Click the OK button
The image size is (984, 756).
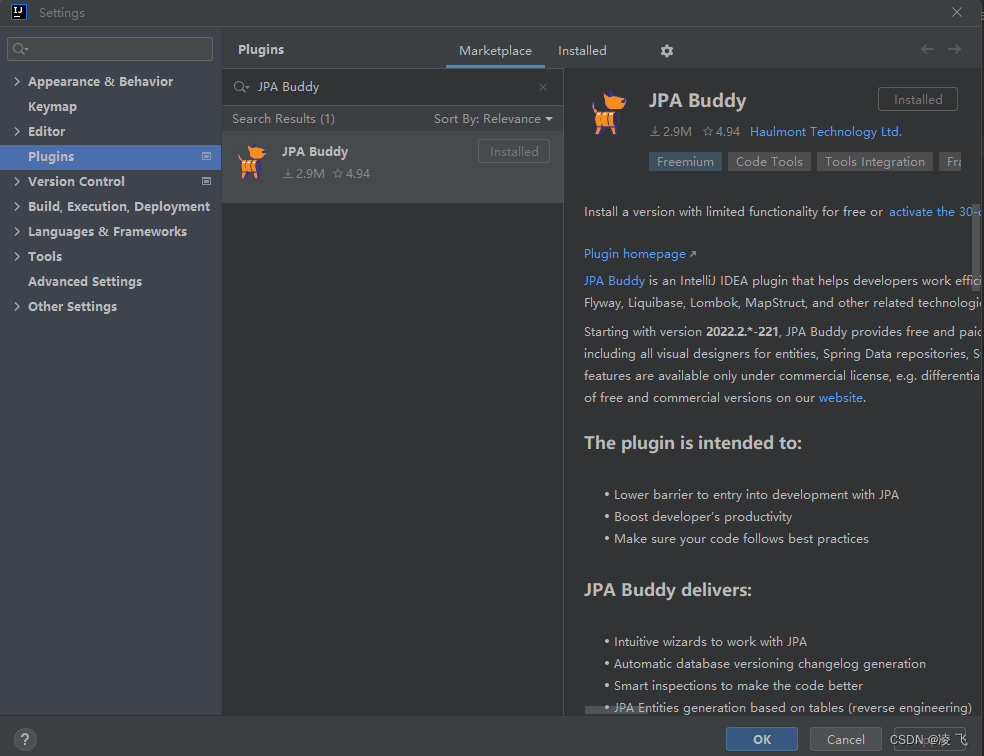pyautogui.click(x=762, y=739)
